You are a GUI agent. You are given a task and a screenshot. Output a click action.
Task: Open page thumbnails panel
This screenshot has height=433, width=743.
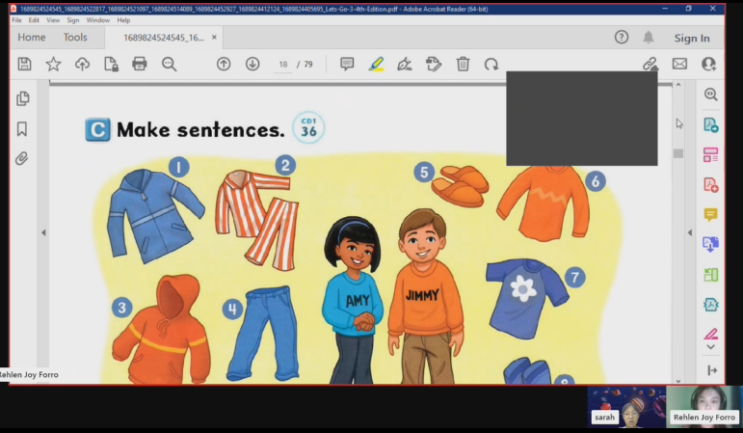coord(22,99)
